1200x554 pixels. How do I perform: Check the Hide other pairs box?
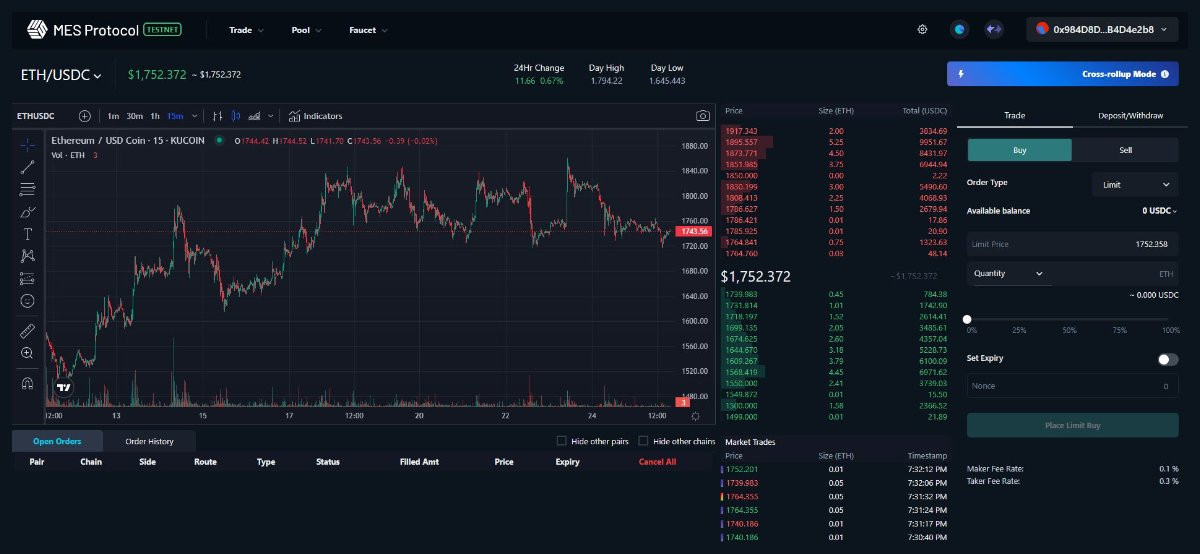[x=561, y=441]
